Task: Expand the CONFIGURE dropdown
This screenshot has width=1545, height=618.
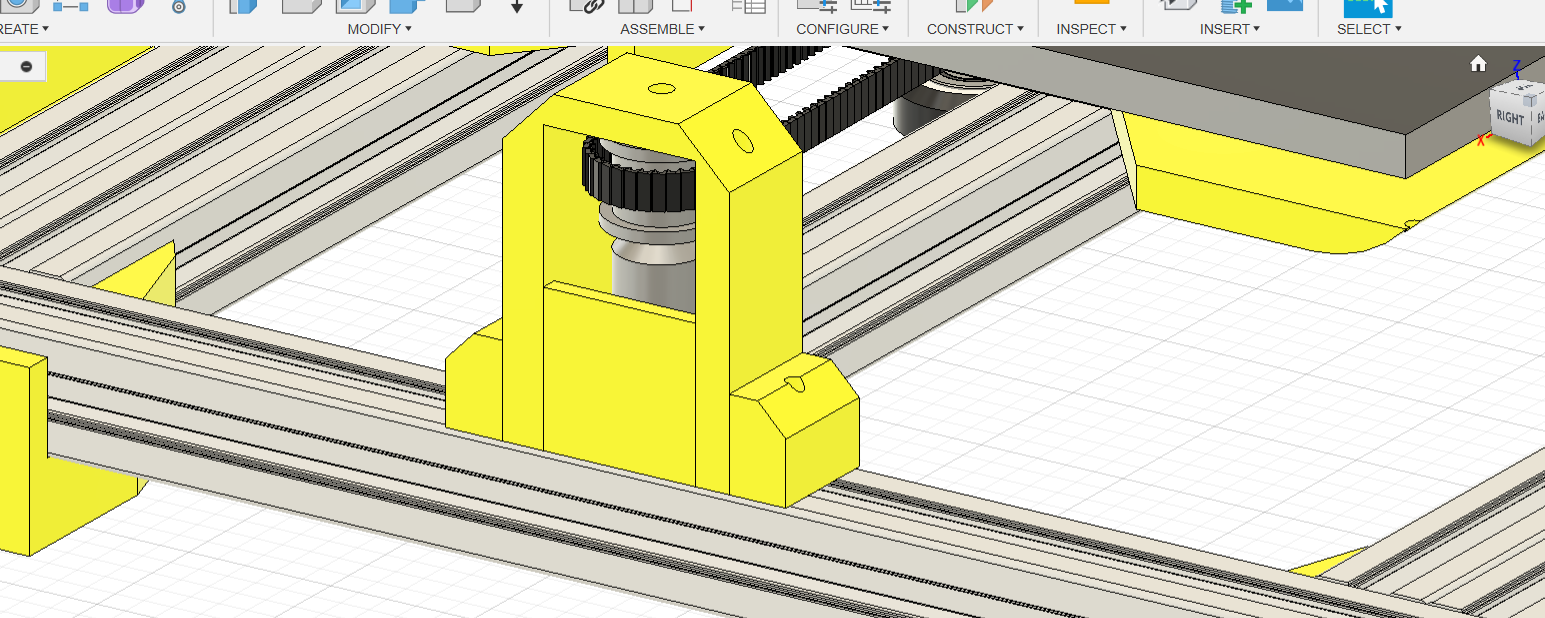Action: pos(843,29)
